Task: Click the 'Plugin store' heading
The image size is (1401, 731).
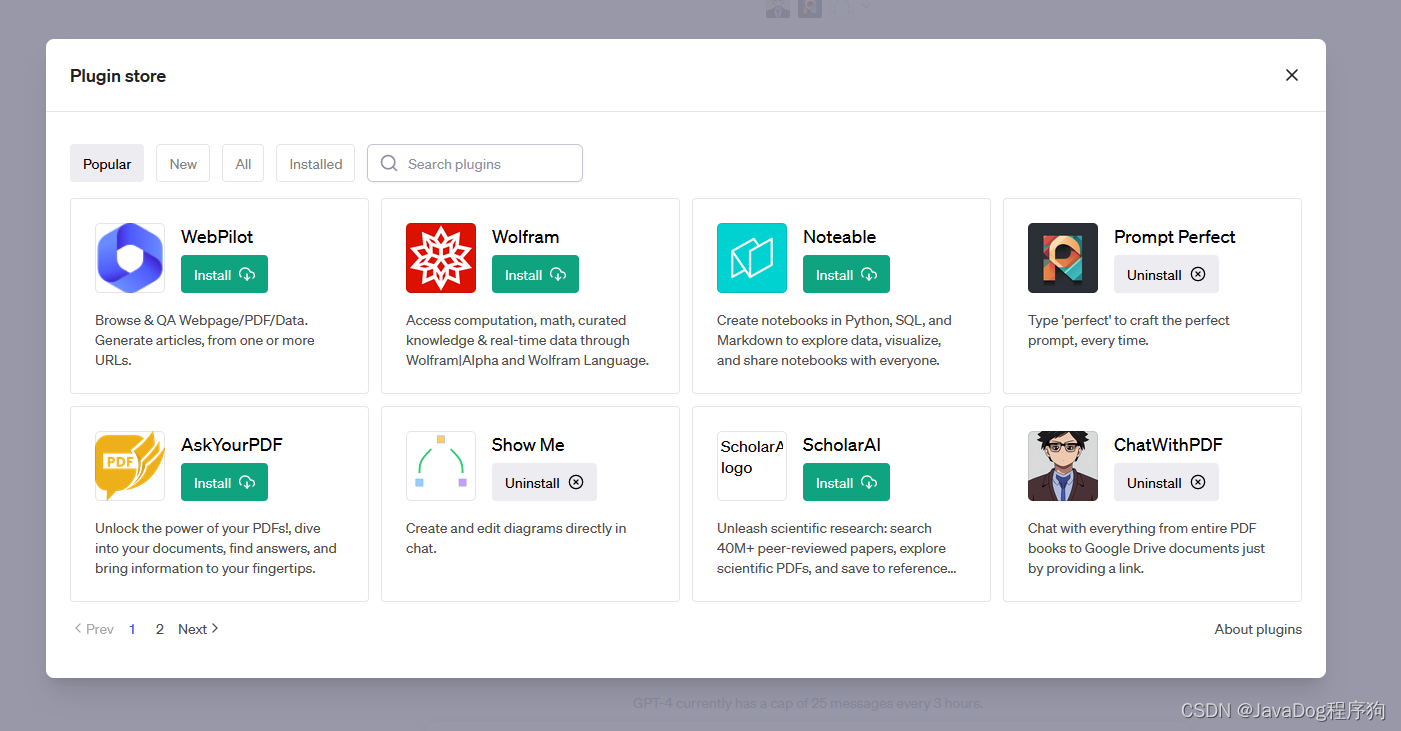Action: 118,76
